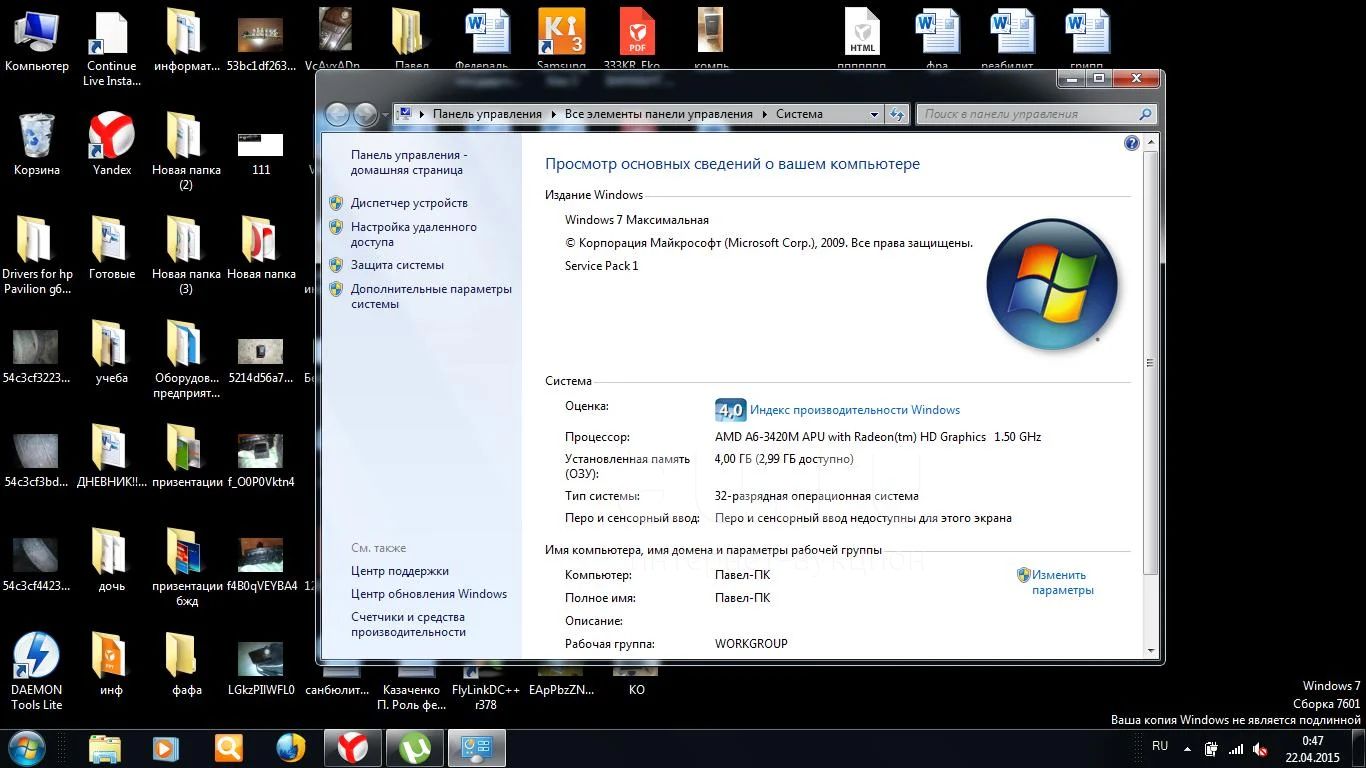Open the help question mark icon

point(1131,143)
